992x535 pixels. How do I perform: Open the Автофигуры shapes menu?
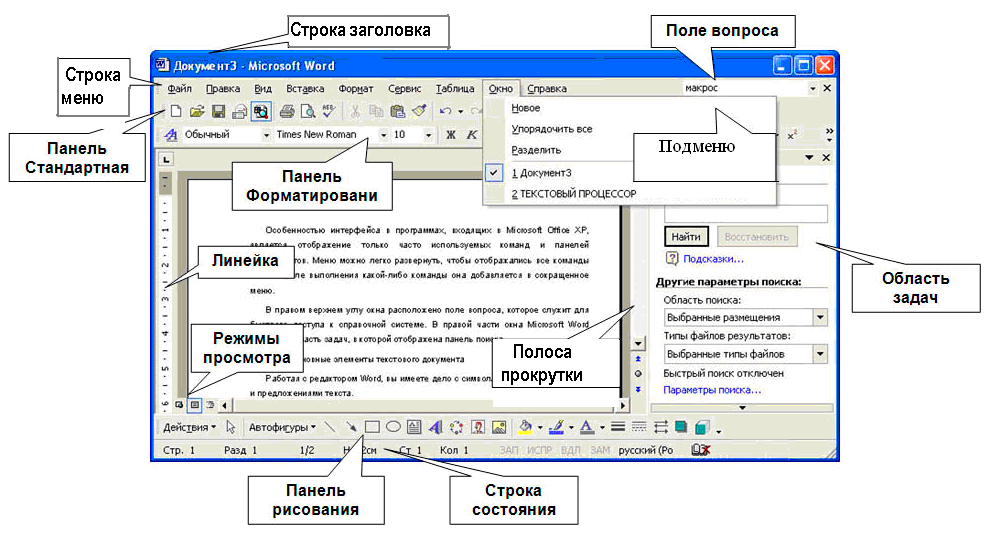282,427
